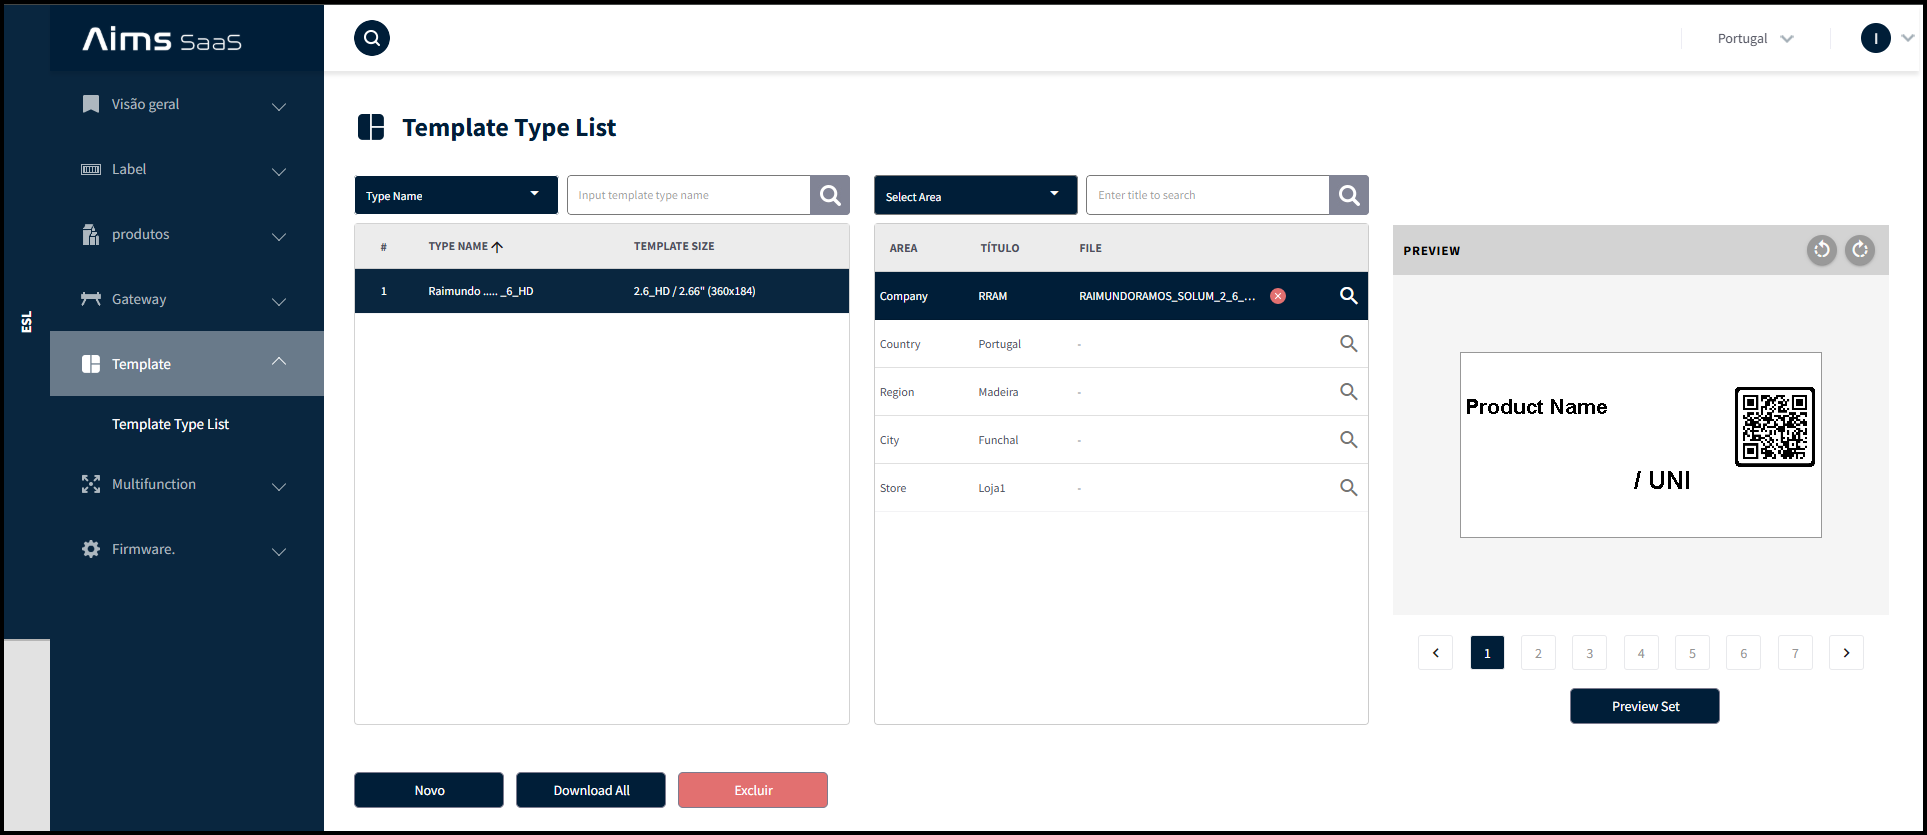Open the Type Name dropdown
The height and width of the screenshot is (835, 1927).
(x=456, y=195)
